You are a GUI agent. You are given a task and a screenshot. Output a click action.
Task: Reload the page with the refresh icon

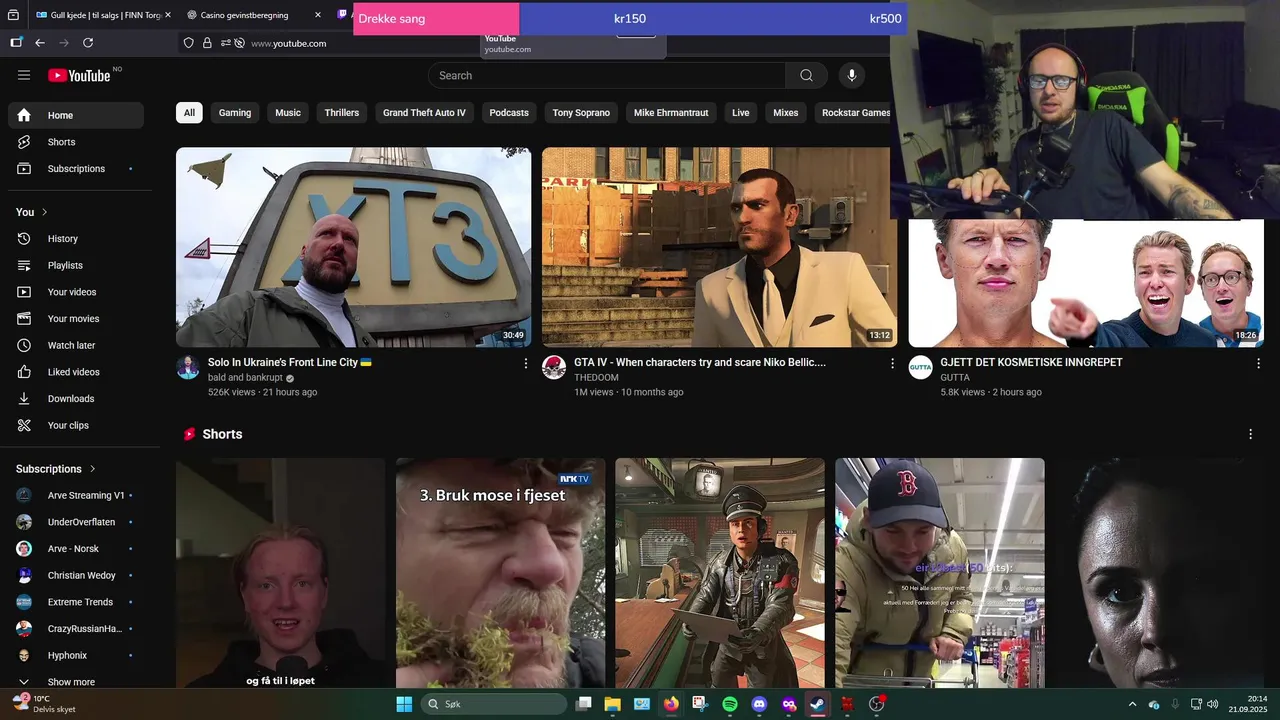pos(88,43)
